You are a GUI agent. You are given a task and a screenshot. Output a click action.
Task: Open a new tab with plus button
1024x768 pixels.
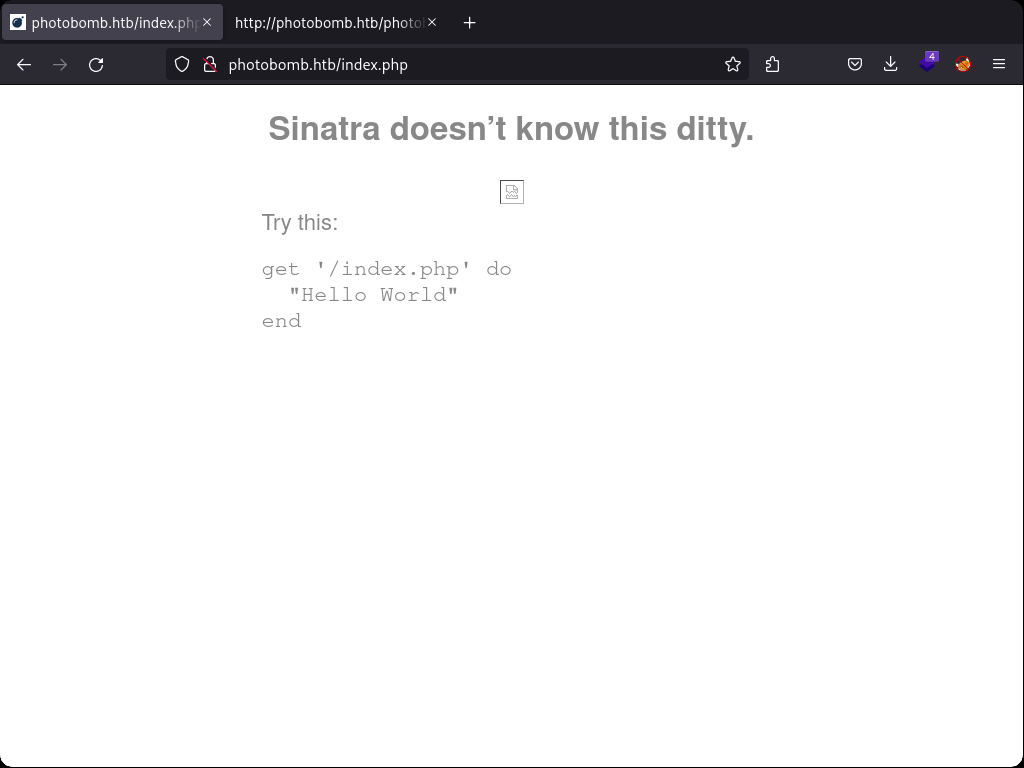pyautogui.click(x=469, y=22)
